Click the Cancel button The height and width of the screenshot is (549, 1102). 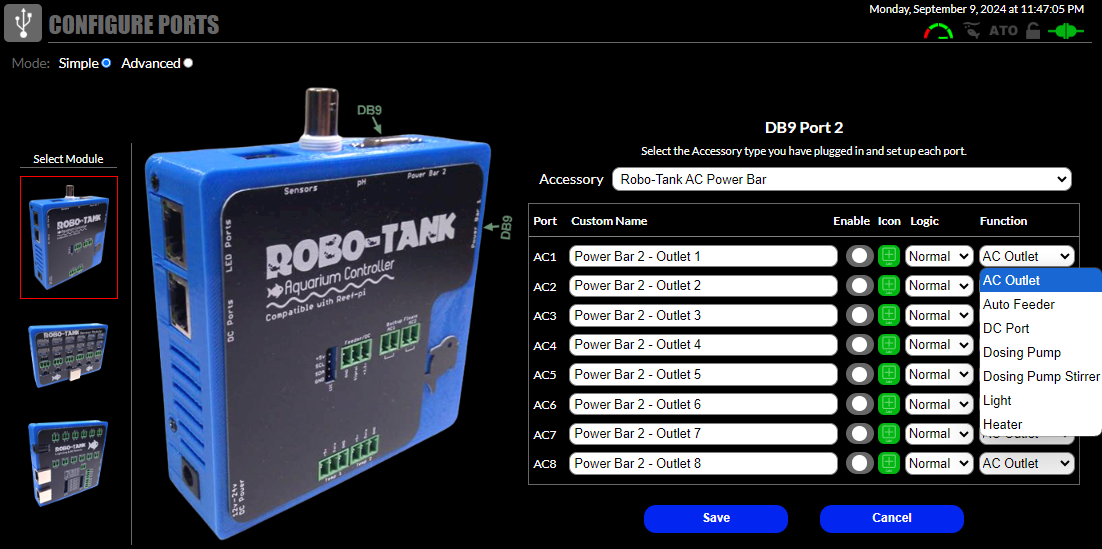tap(891, 518)
